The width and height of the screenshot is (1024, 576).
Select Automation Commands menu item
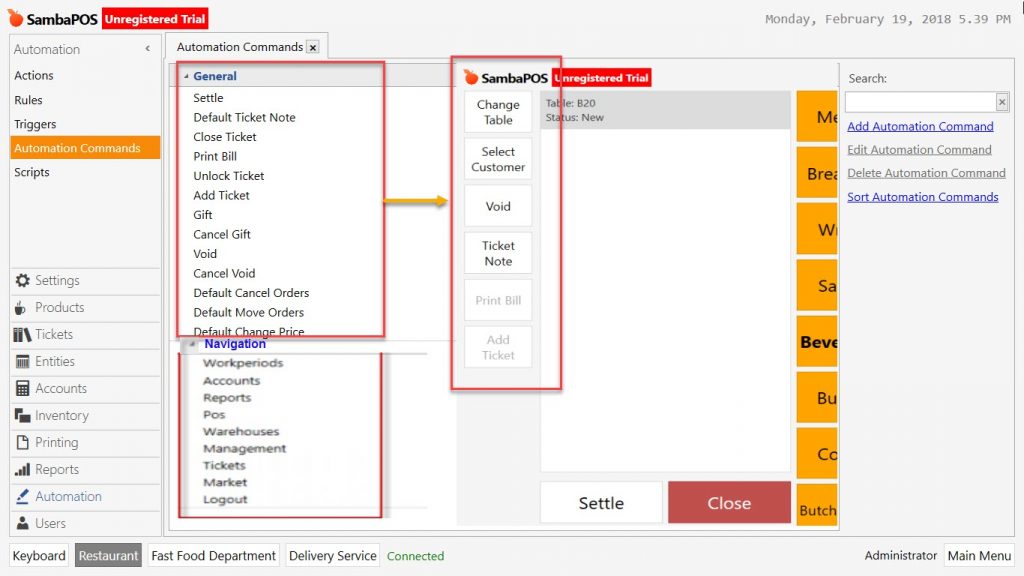[85, 148]
